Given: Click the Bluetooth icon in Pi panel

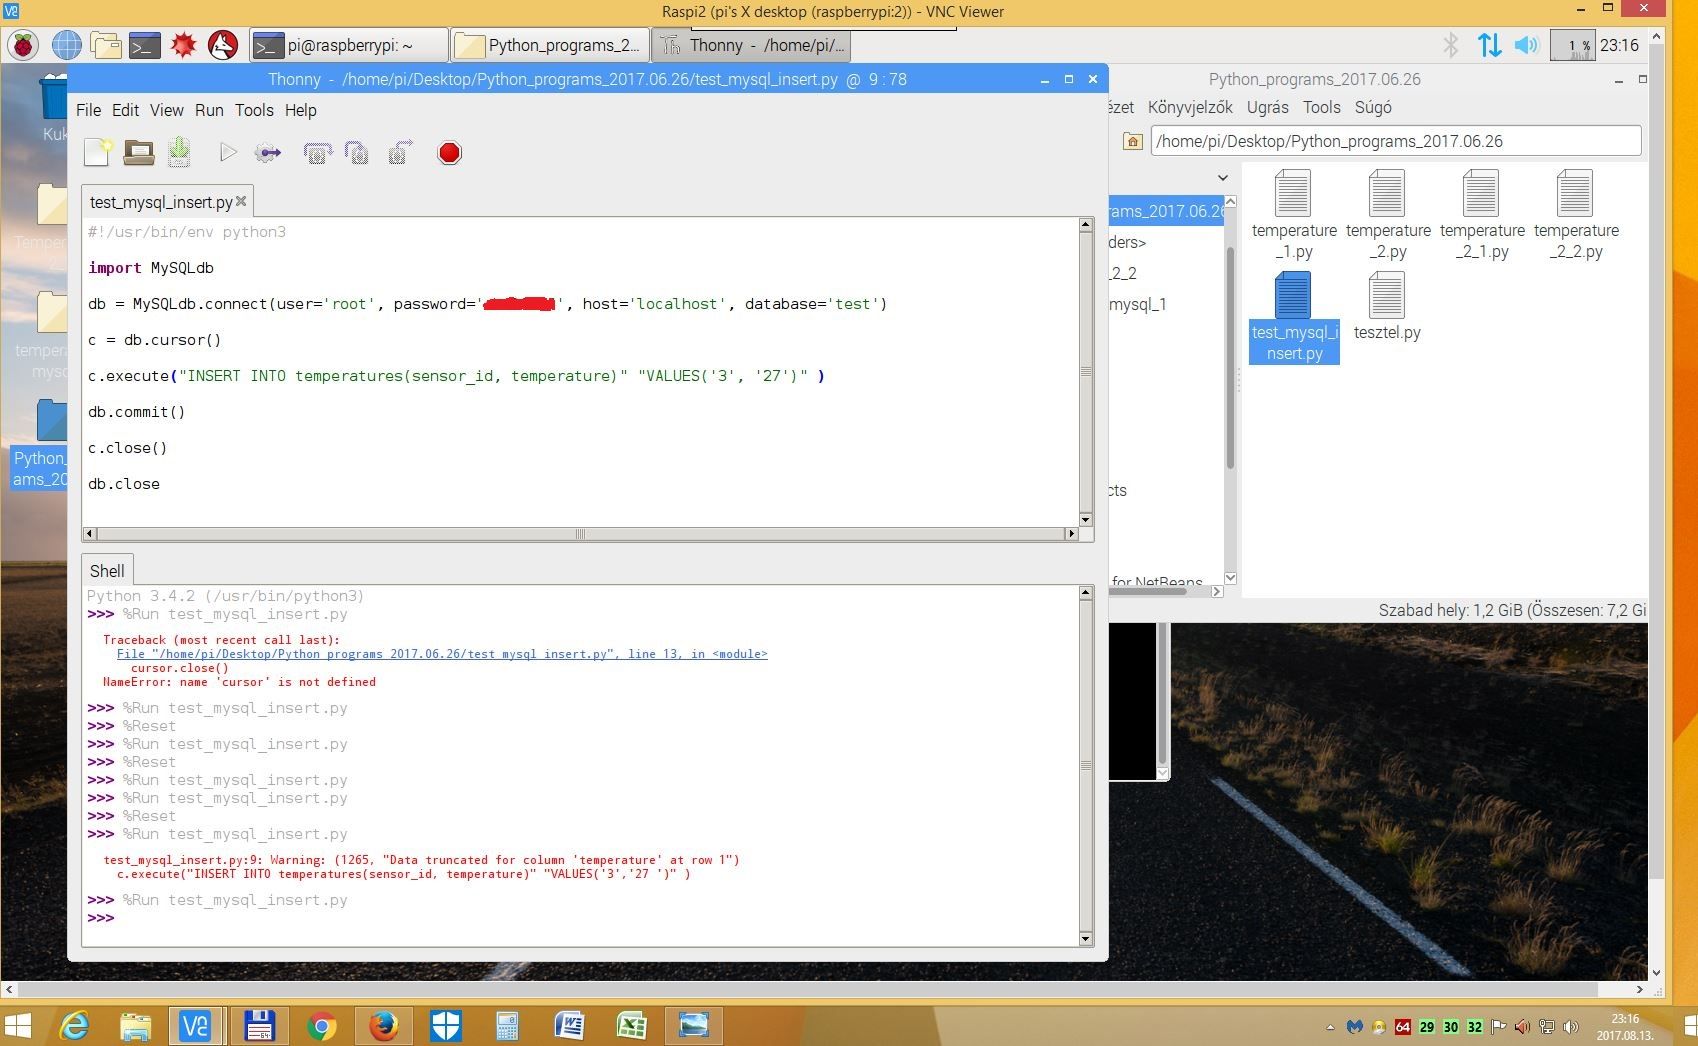Looking at the screenshot, I should click(x=1451, y=45).
